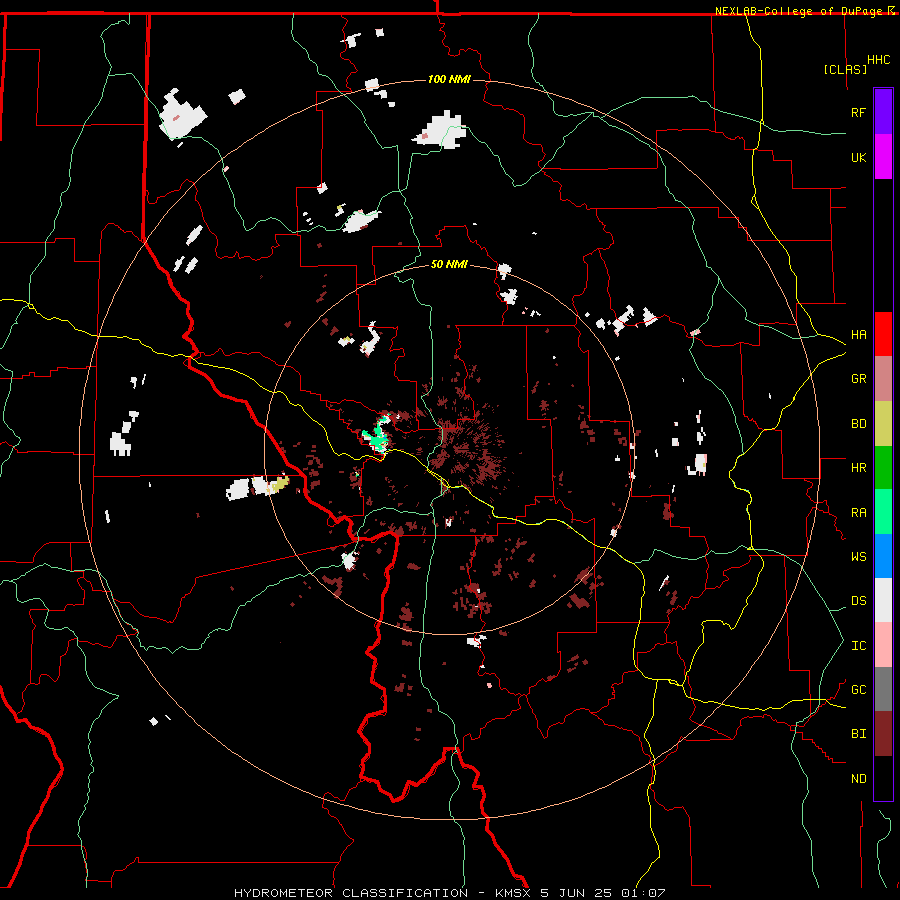Click the ND legend label
This screenshot has width=900, height=900.
click(858, 779)
